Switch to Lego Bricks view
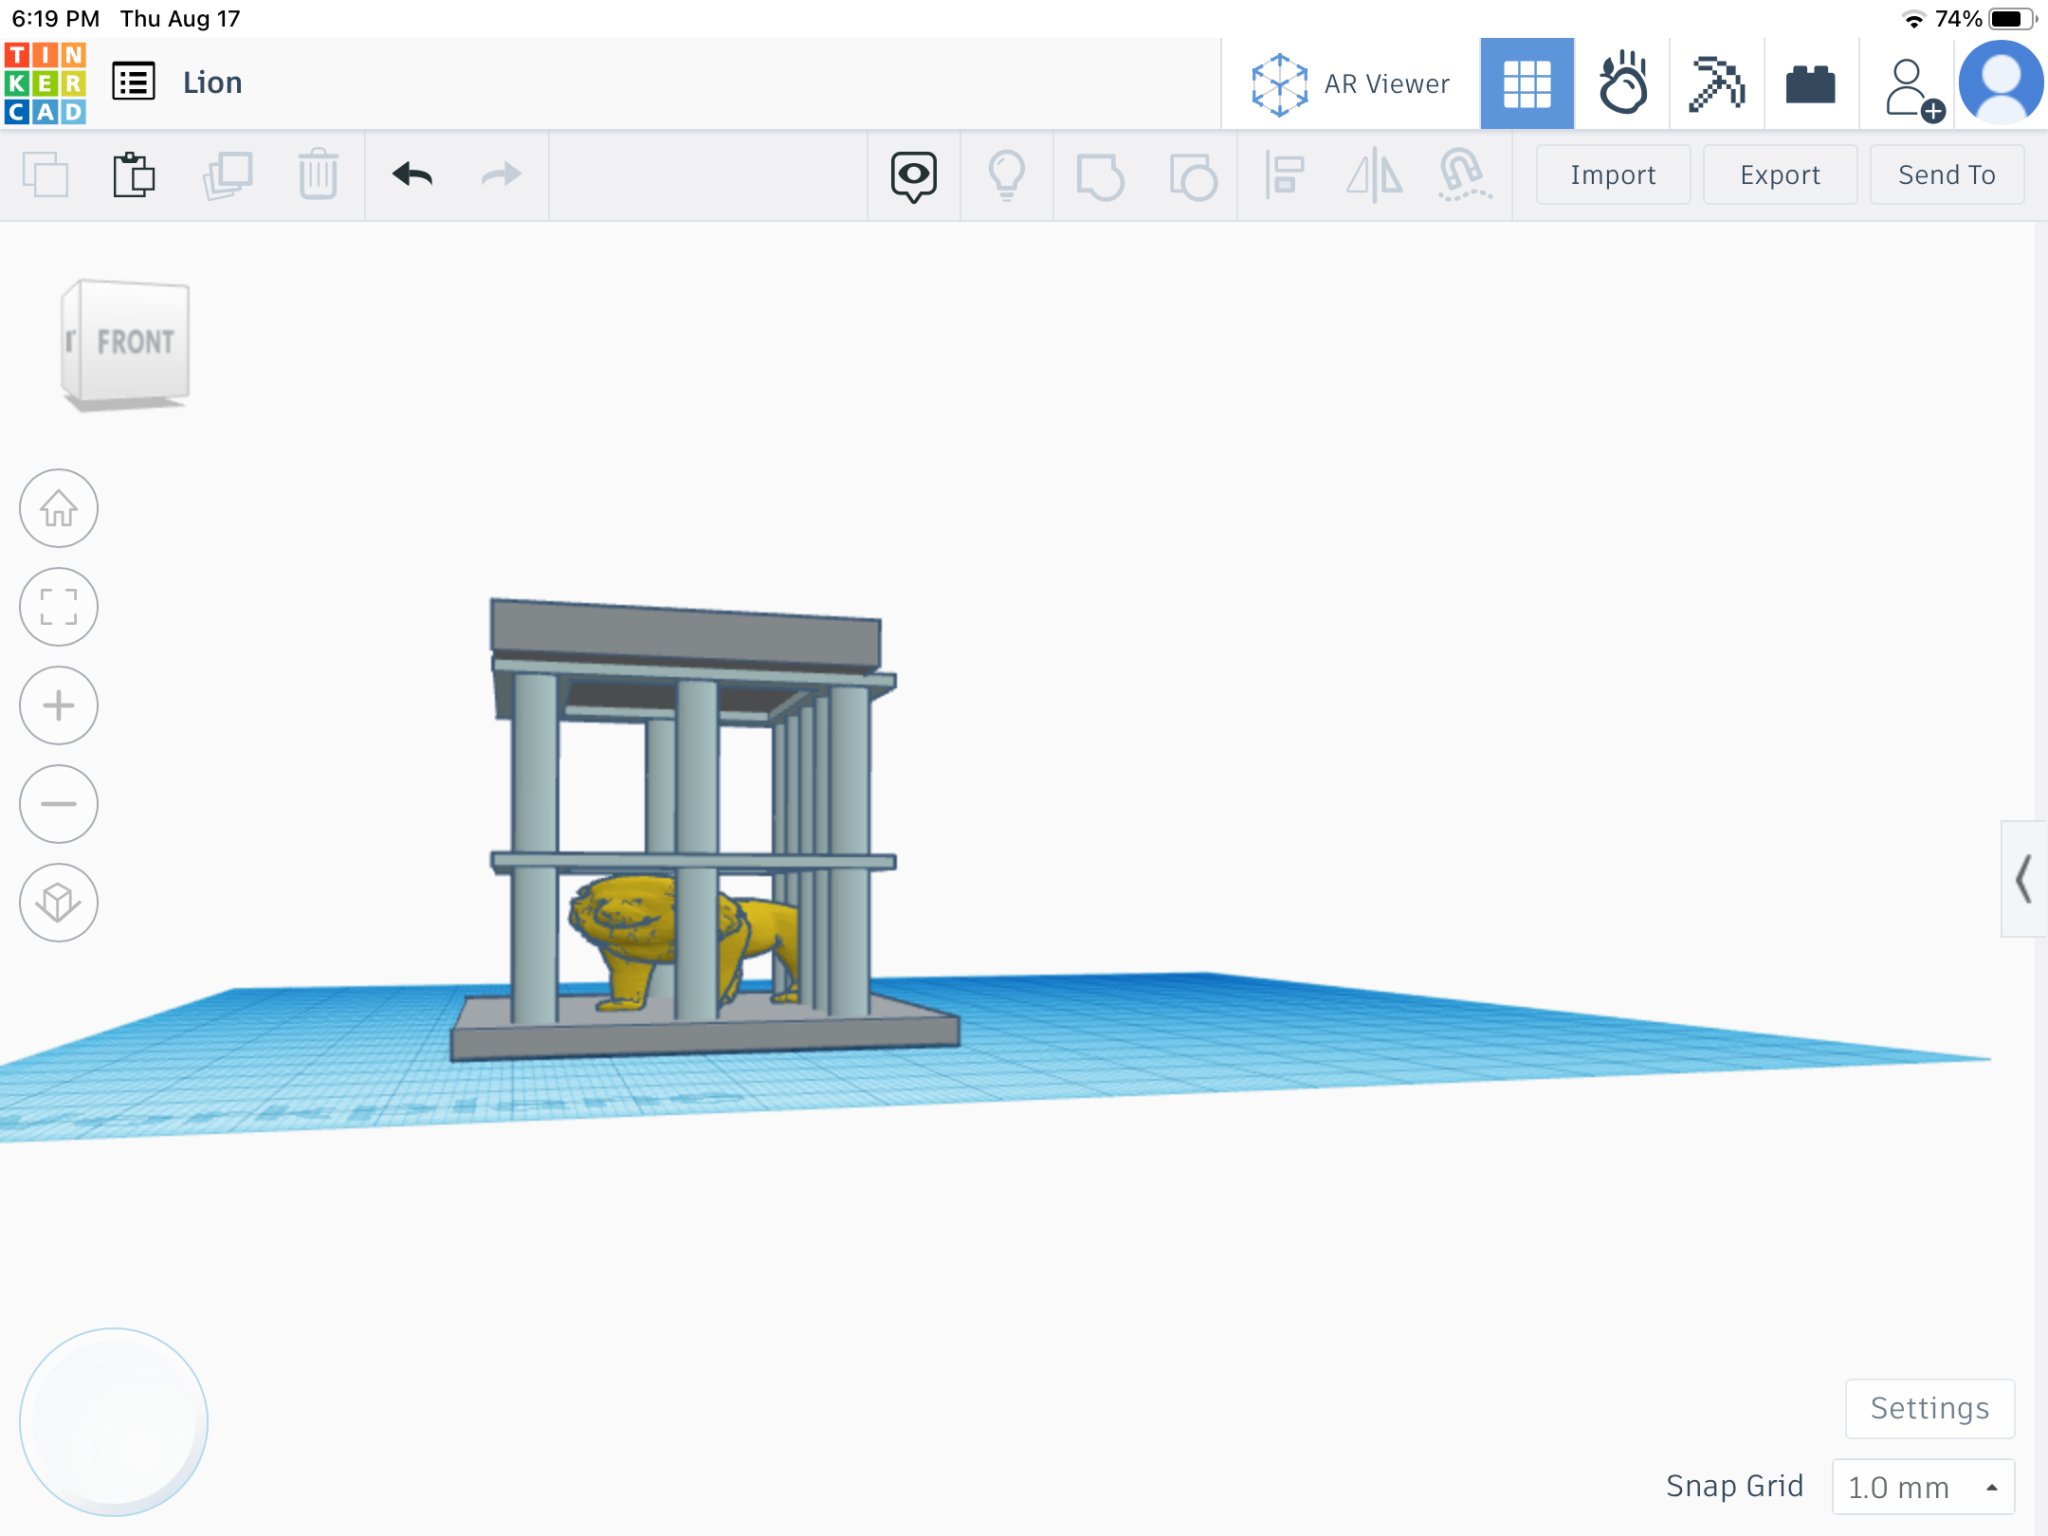Viewport: 2048px width, 1536px height. 1812,82
